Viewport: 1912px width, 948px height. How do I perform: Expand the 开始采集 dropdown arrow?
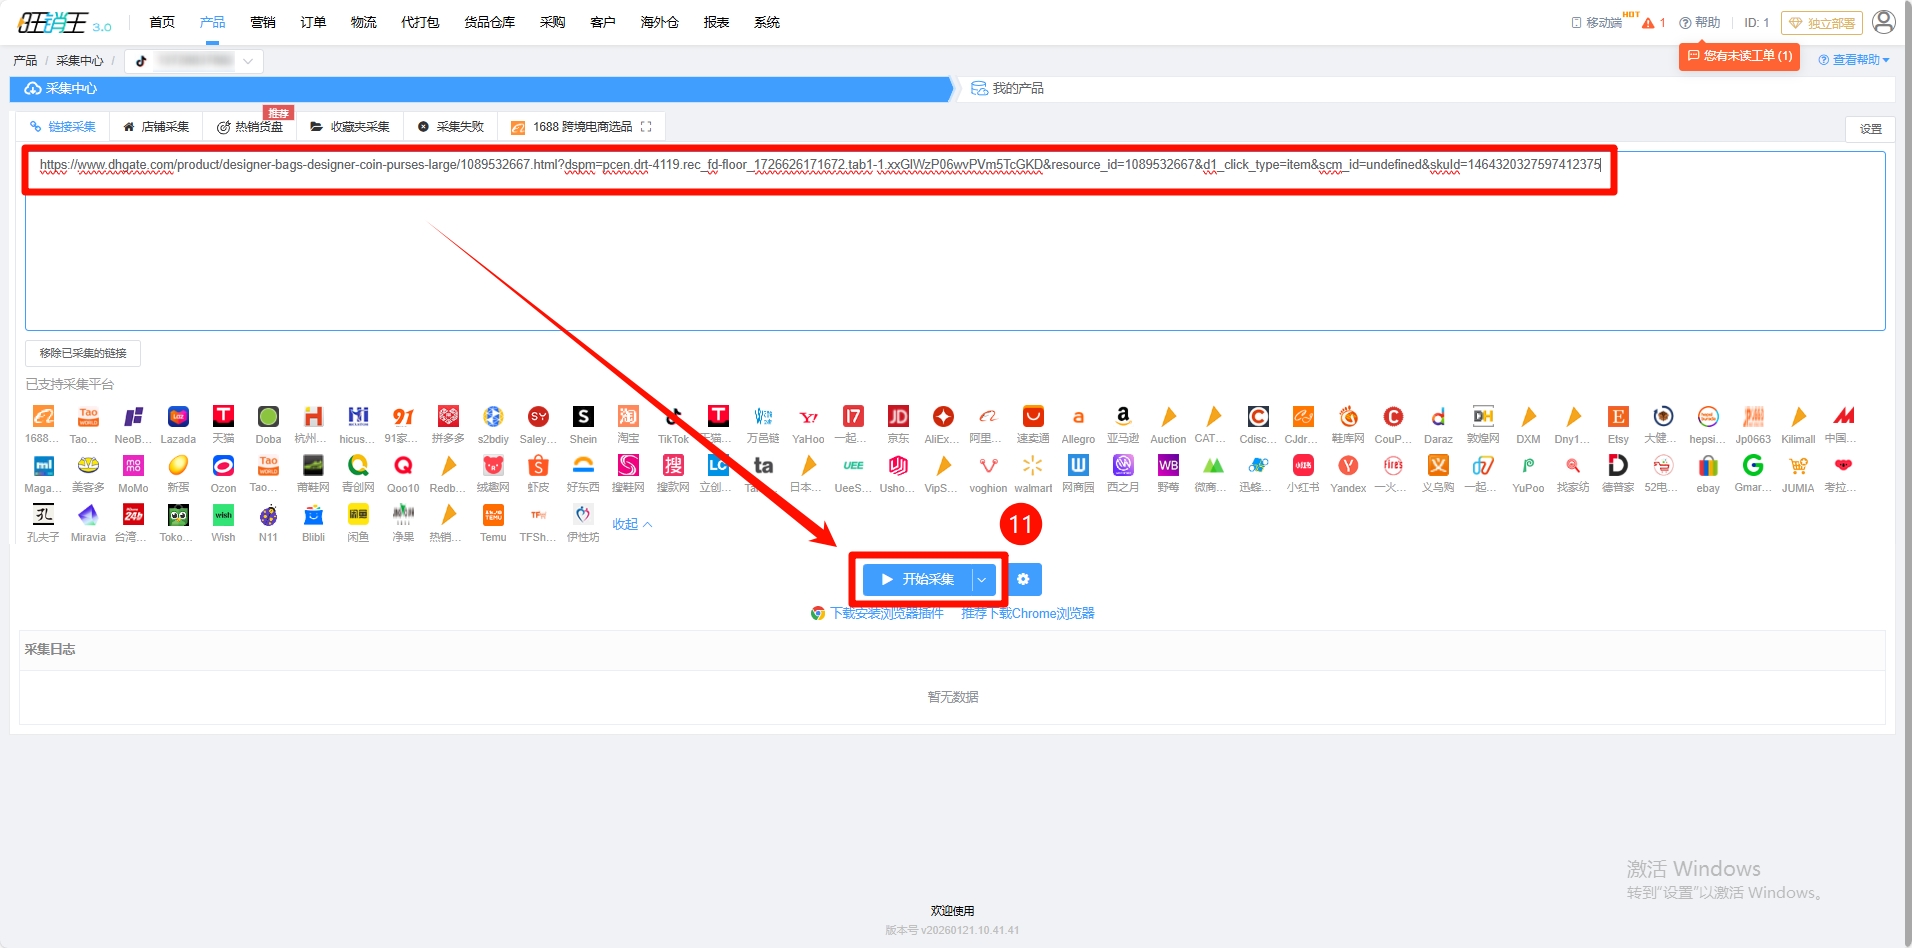[x=982, y=580]
